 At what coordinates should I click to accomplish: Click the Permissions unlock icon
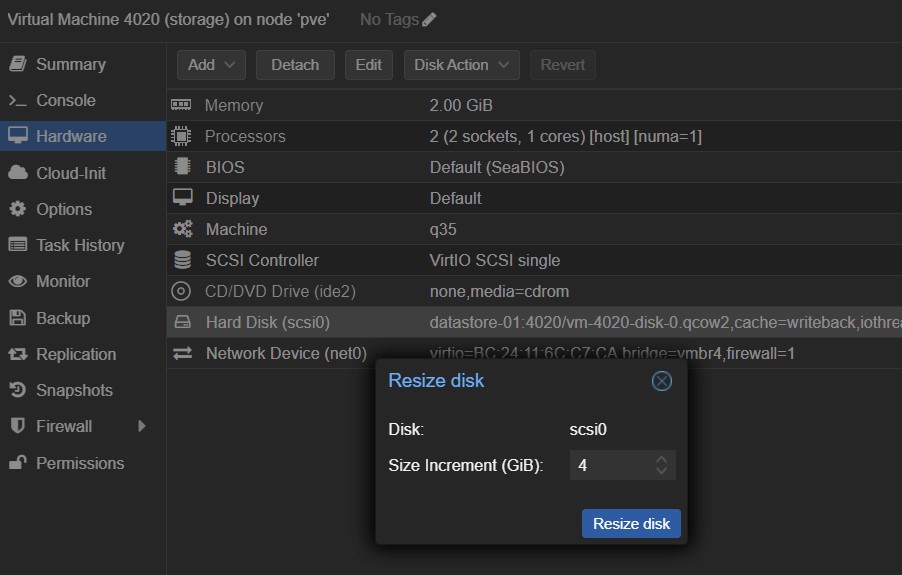[x=17, y=463]
